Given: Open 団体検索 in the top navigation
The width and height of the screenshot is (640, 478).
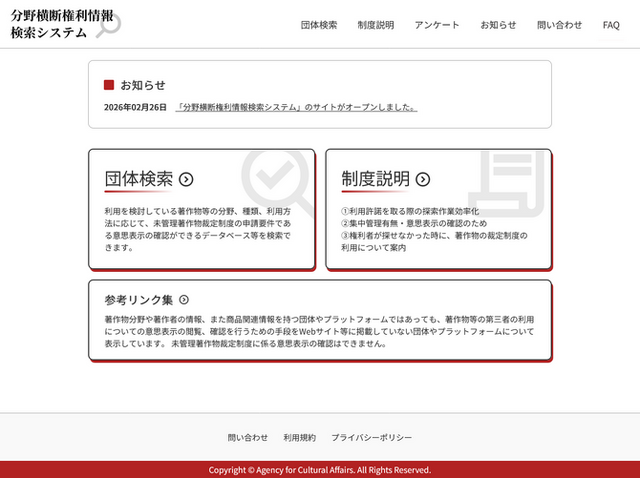Looking at the screenshot, I should (x=319, y=25).
